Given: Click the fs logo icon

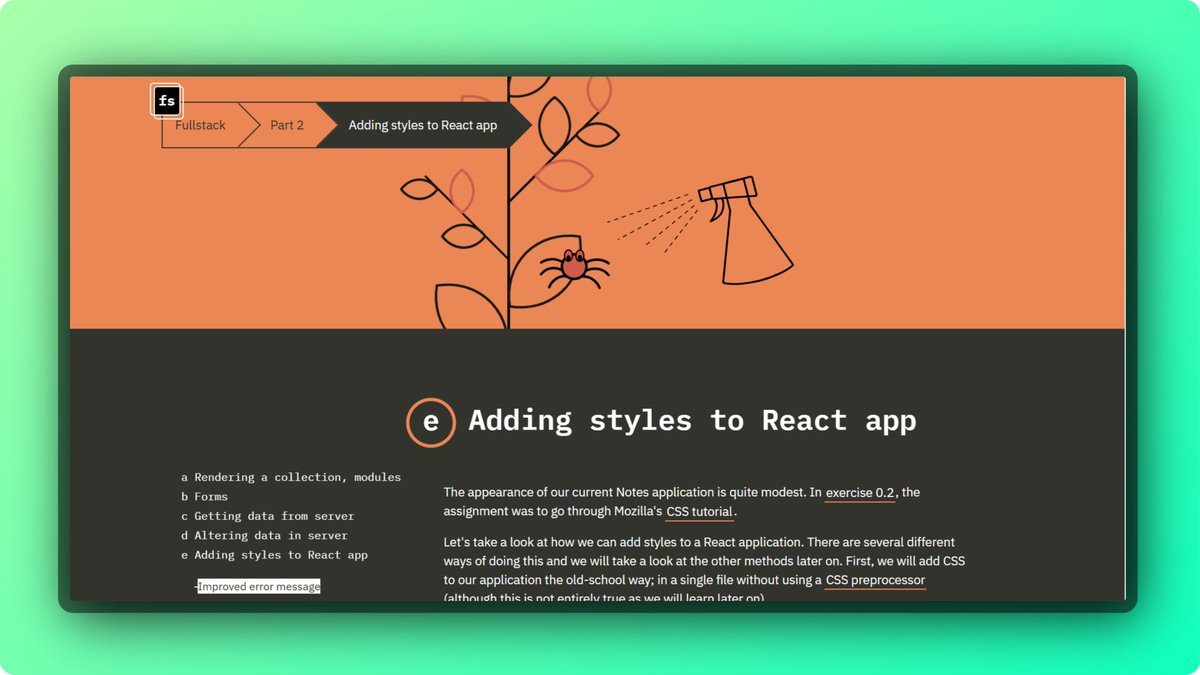Looking at the screenshot, I should tap(167, 100).
